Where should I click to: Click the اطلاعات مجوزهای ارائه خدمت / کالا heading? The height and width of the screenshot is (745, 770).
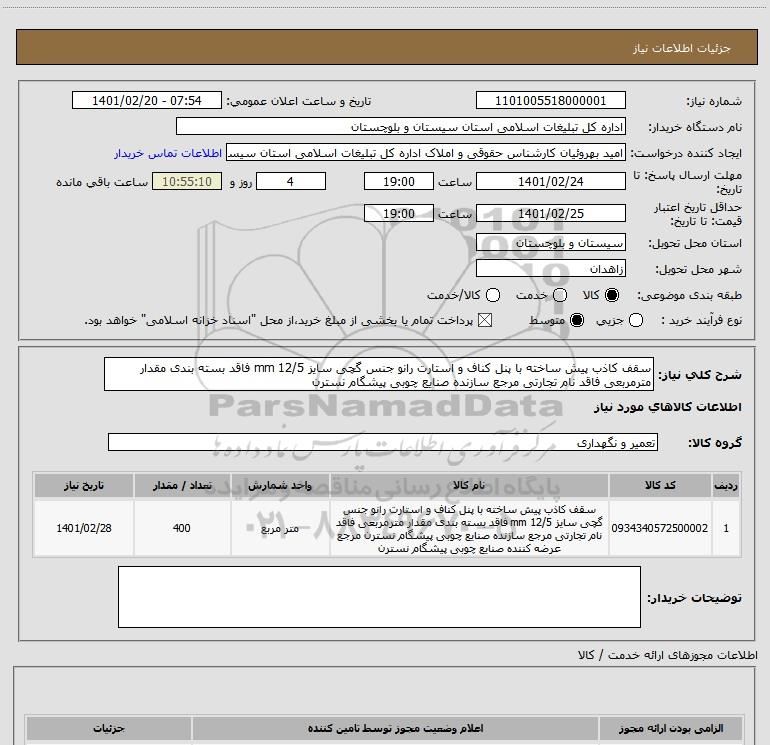(668, 655)
